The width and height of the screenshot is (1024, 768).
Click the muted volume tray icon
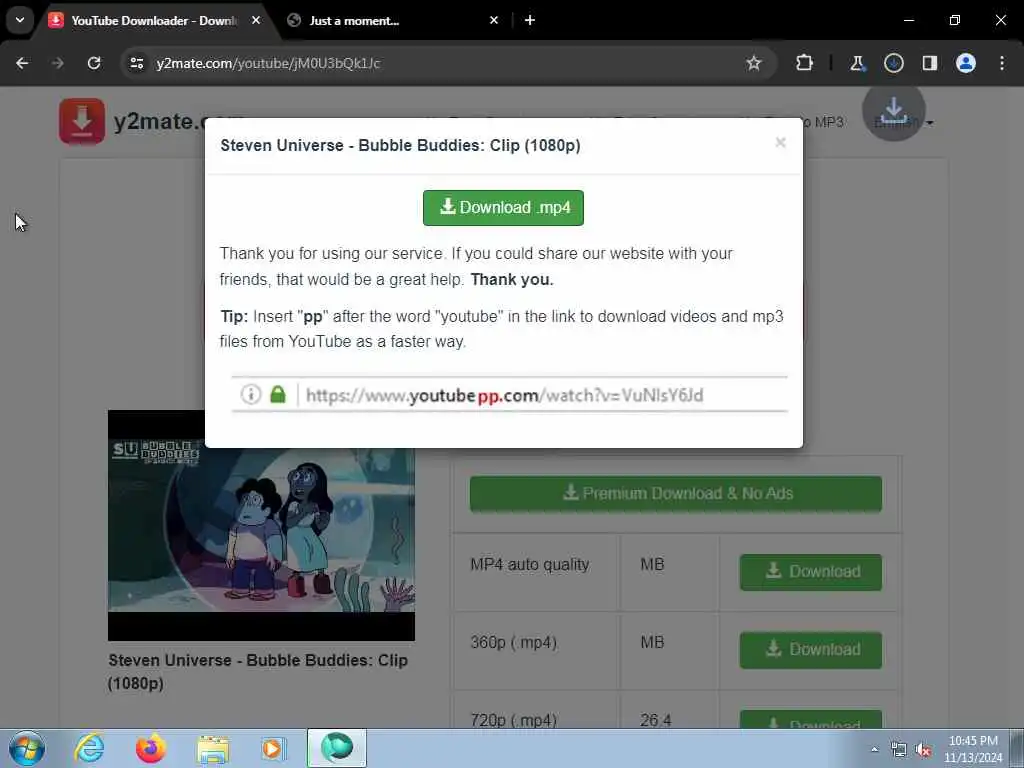[923, 750]
